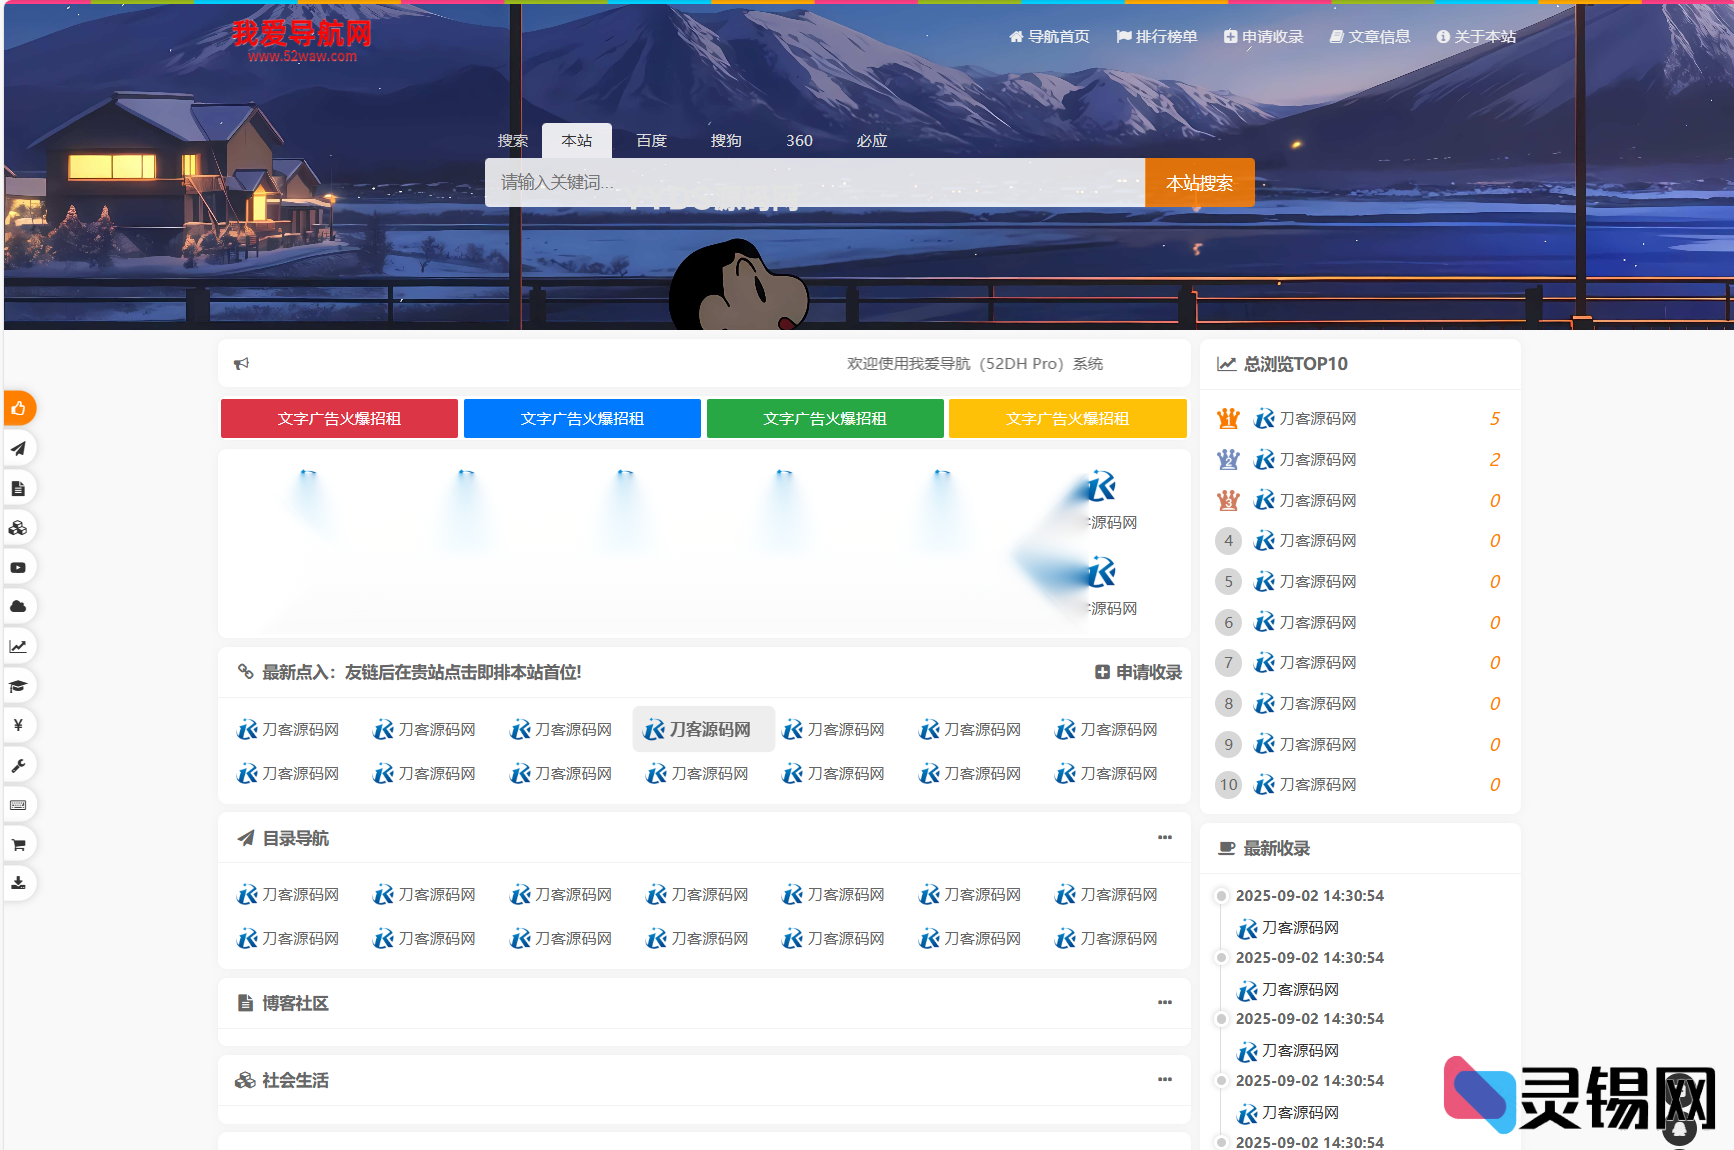
Task: Click the graduation cap sidebar icon
Action: click(18, 686)
